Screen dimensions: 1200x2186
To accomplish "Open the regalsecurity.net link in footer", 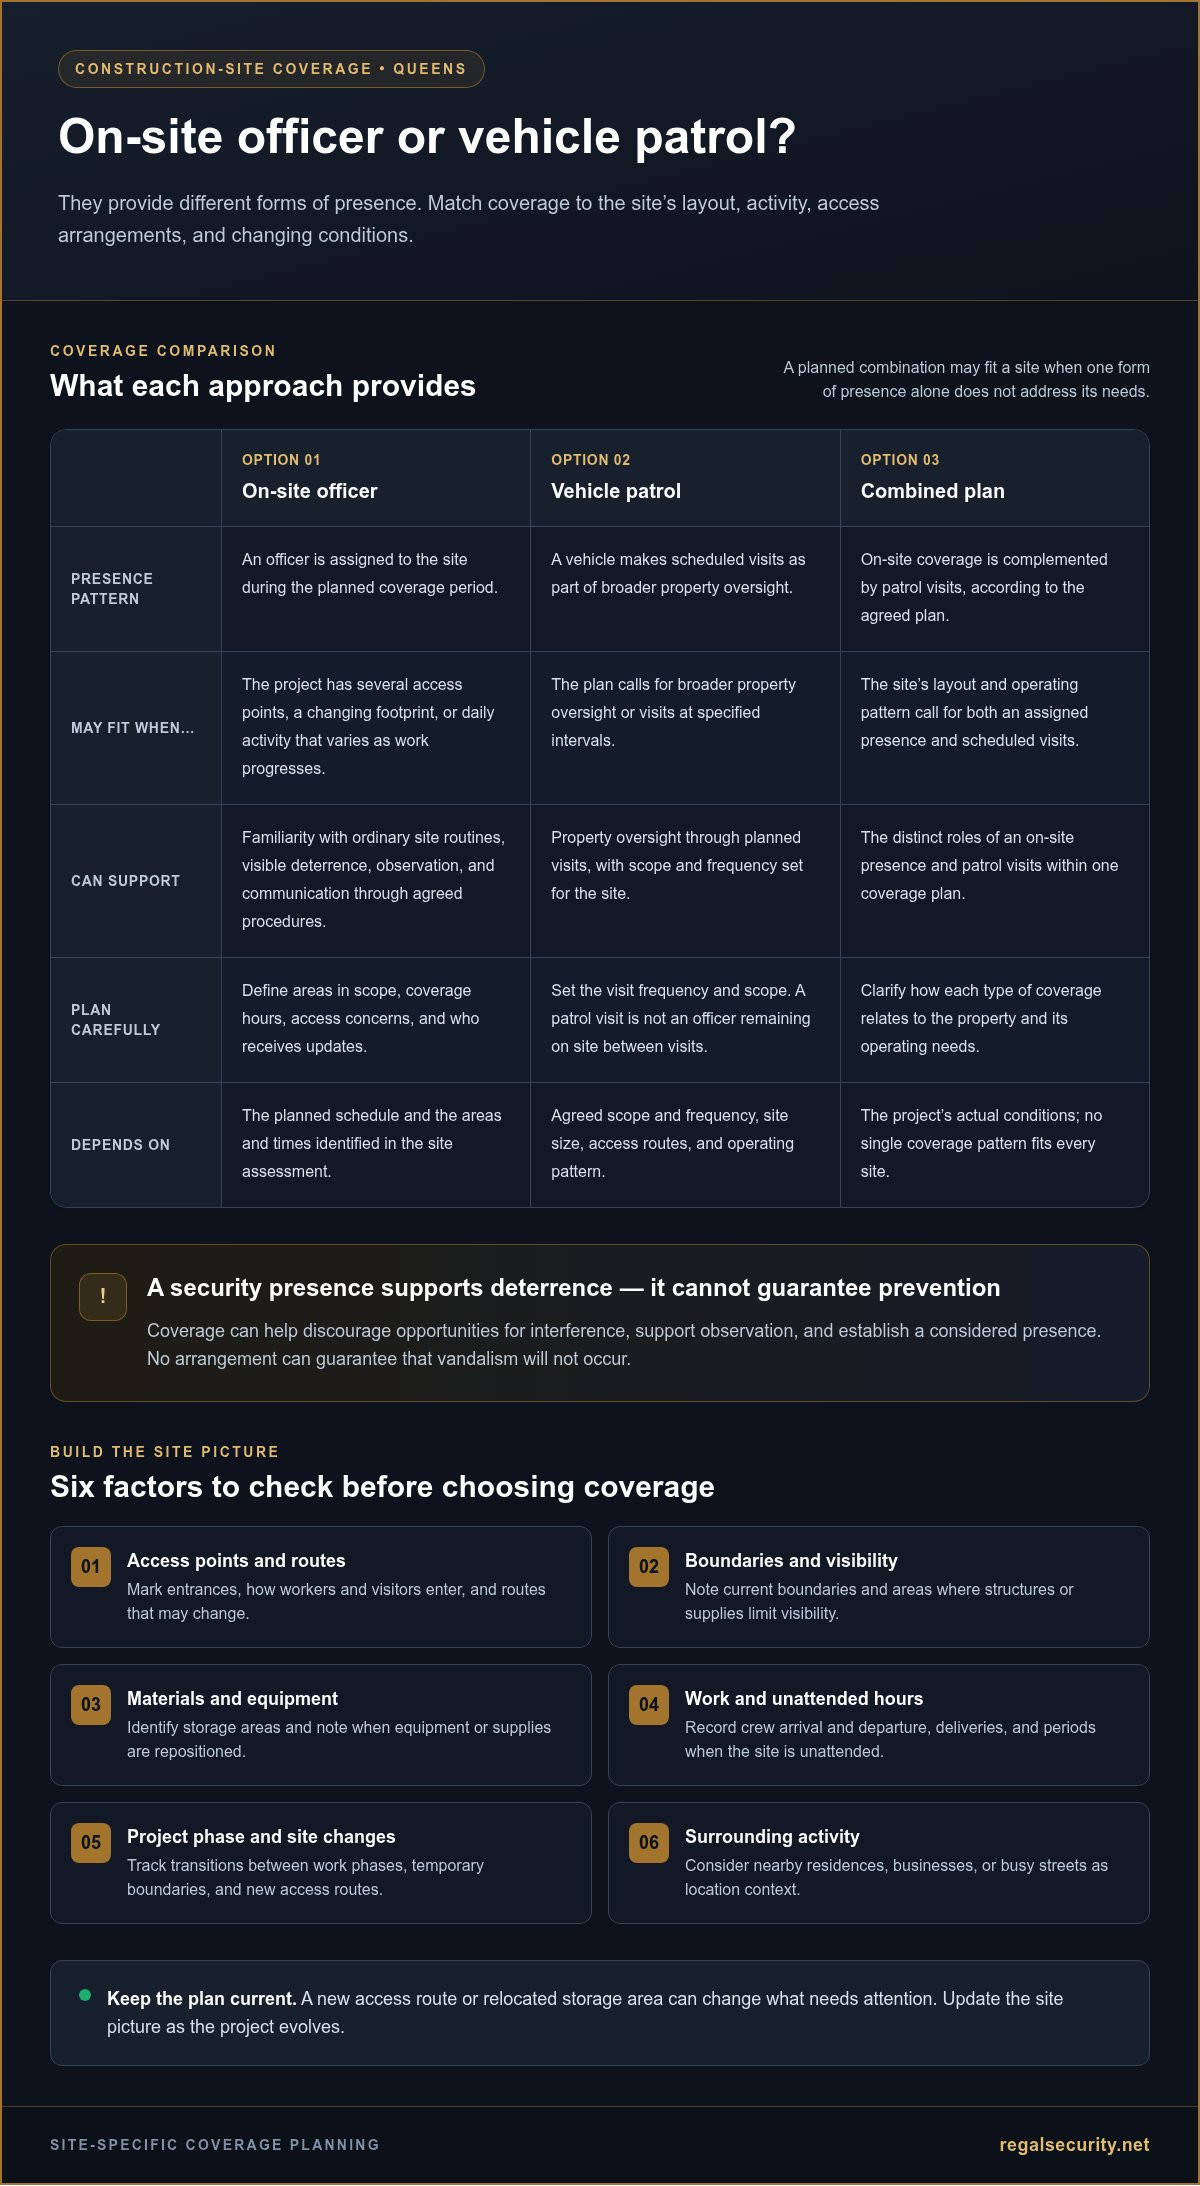I will [1074, 2145].
